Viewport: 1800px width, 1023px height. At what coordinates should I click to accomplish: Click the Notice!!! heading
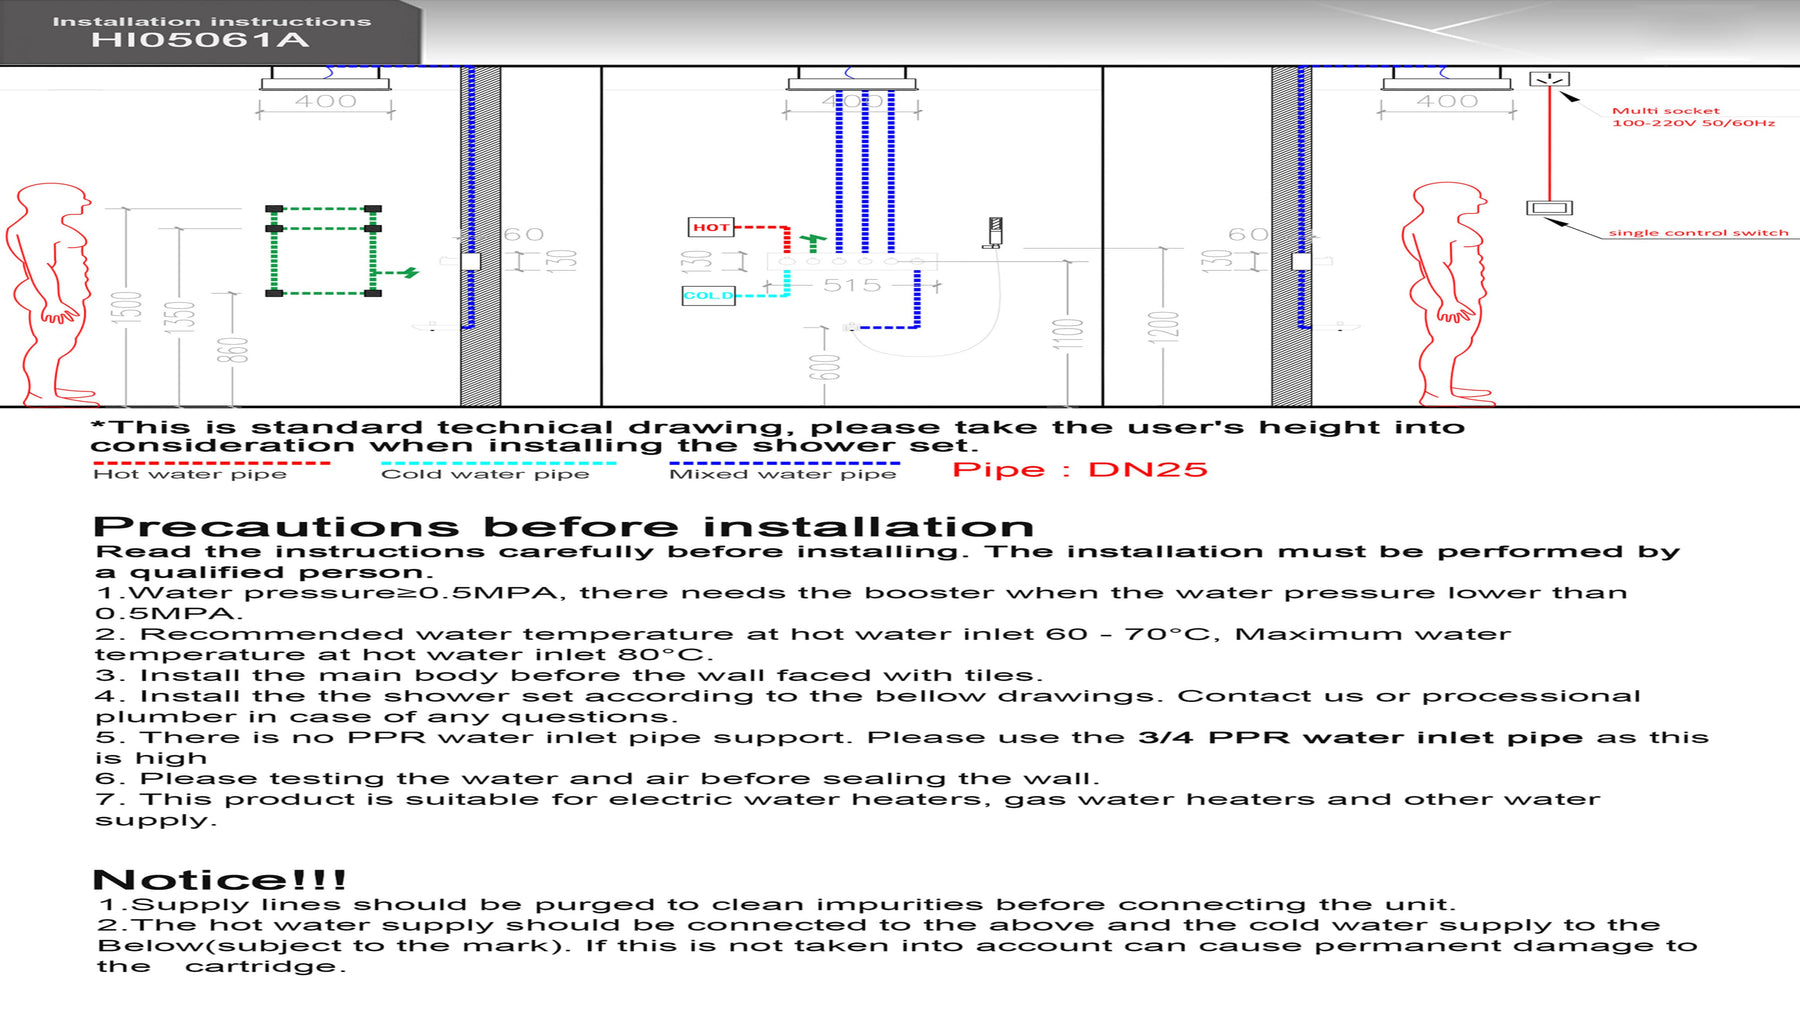[219, 880]
